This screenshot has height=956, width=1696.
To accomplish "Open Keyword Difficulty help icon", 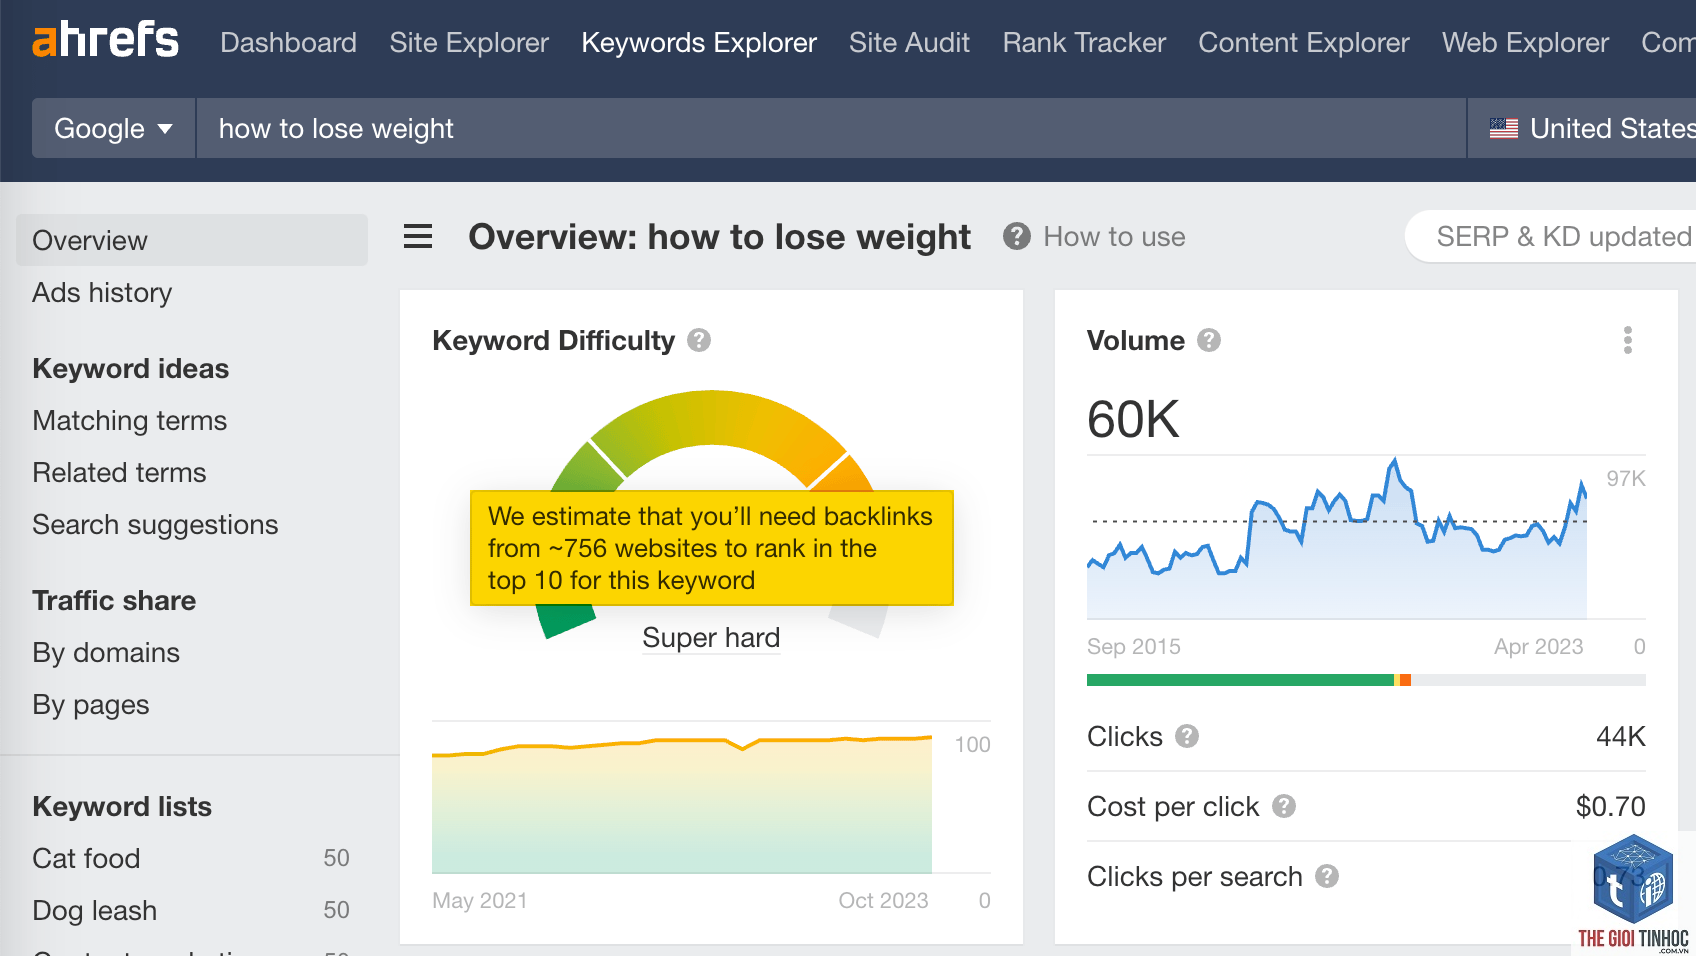I will coord(699,340).
